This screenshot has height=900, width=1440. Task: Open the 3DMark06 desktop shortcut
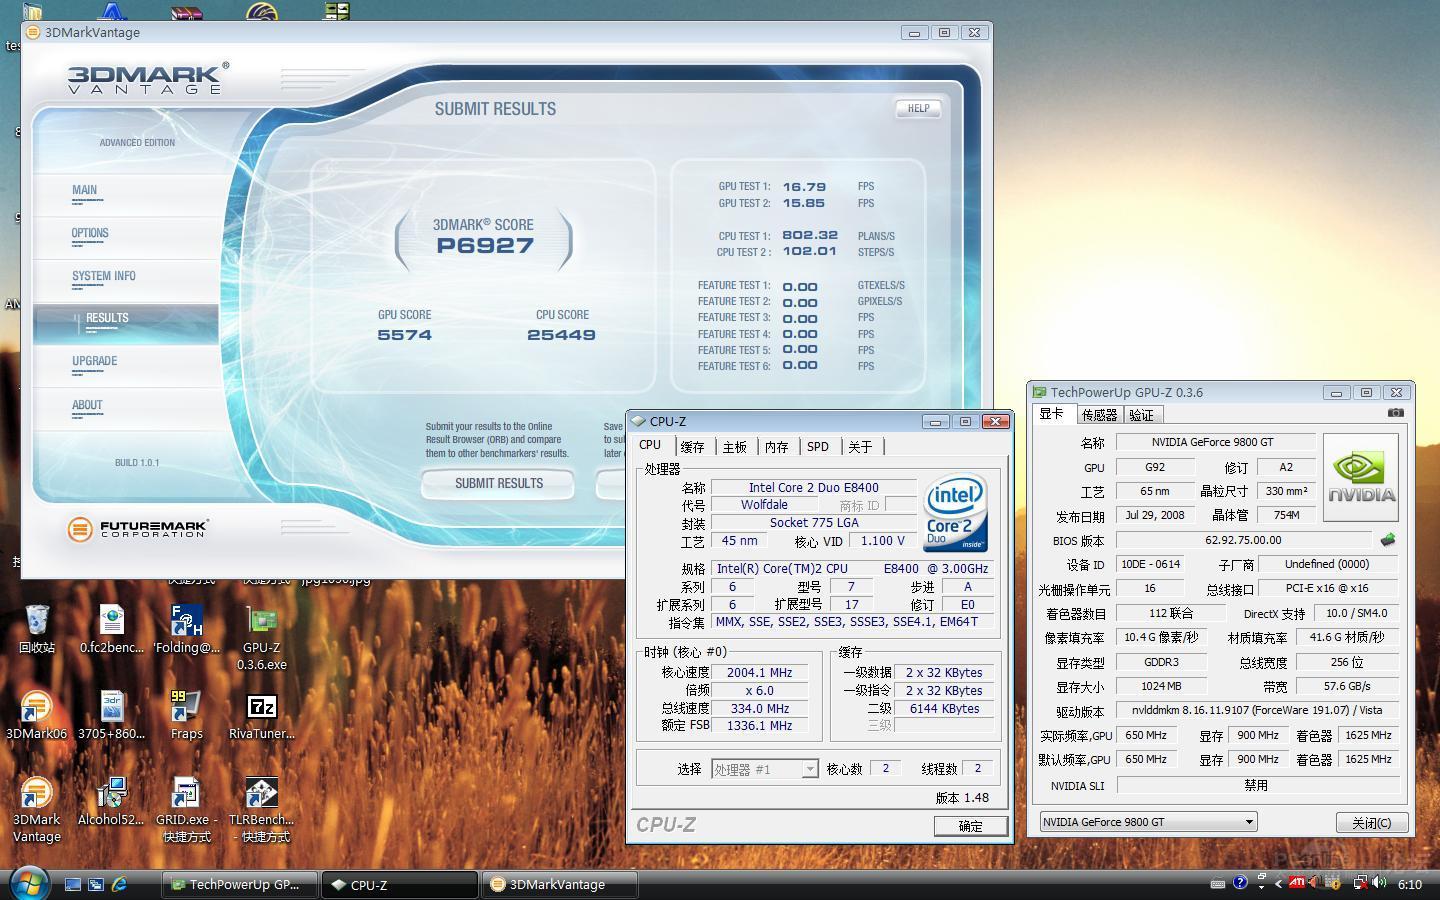tap(36, 708)
